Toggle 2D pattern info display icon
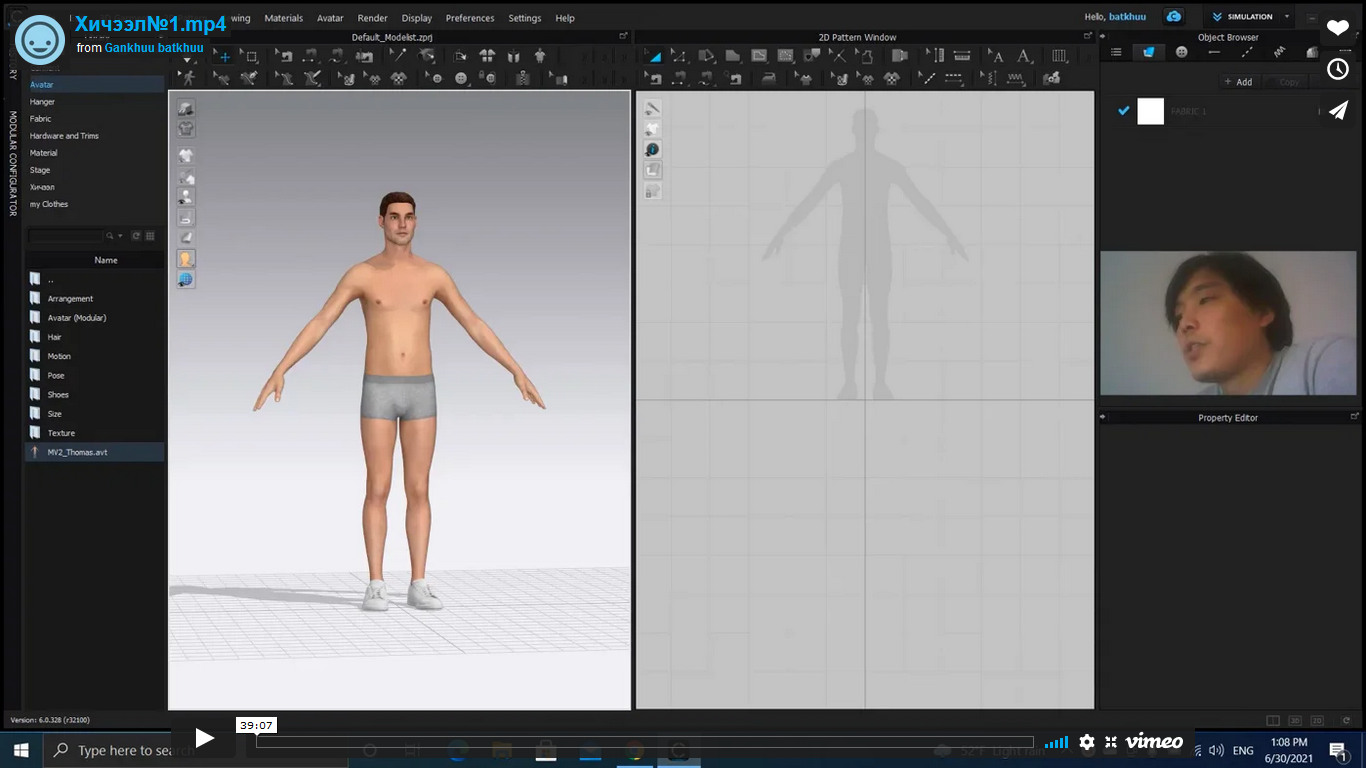 tap(652, 149)
